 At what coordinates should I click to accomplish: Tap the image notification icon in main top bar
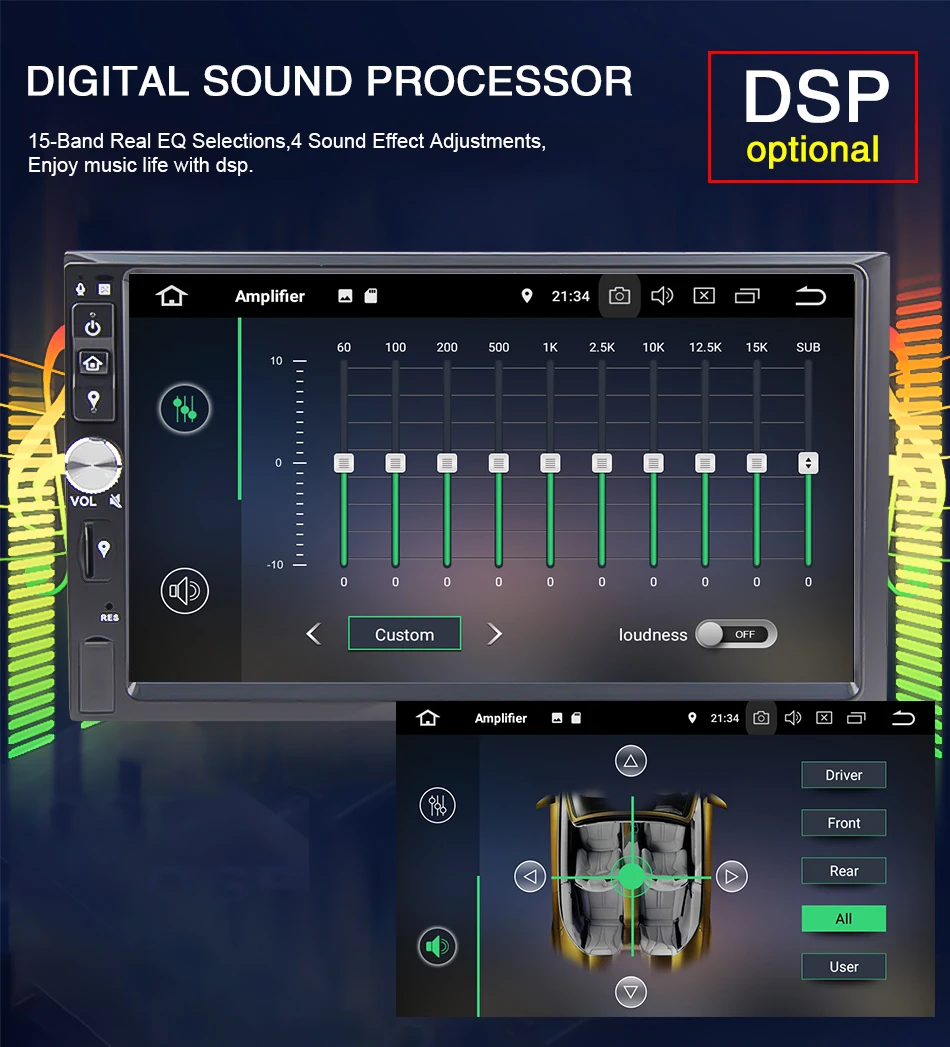click(345, 296)
